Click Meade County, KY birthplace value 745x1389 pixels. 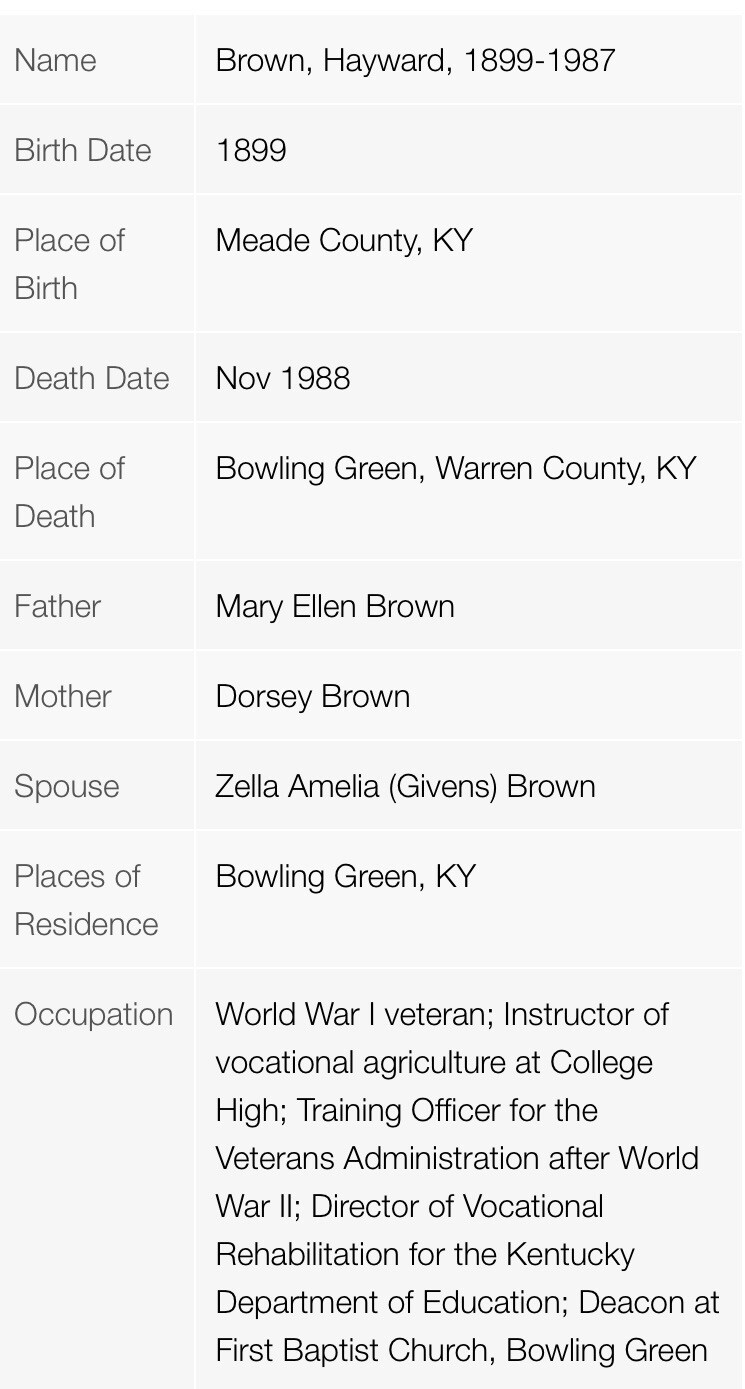tap(344, 240)
